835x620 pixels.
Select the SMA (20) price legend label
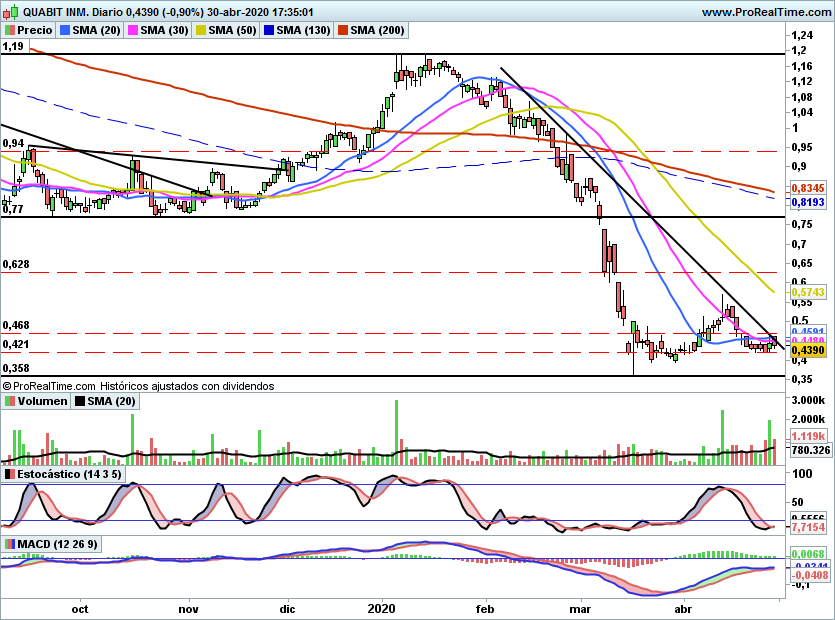point(95,31)
